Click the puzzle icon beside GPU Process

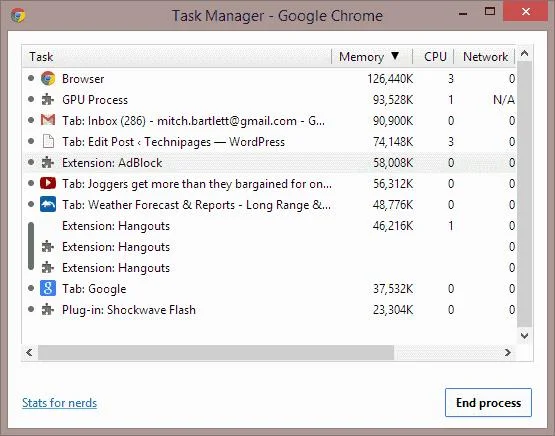[48, 100]
